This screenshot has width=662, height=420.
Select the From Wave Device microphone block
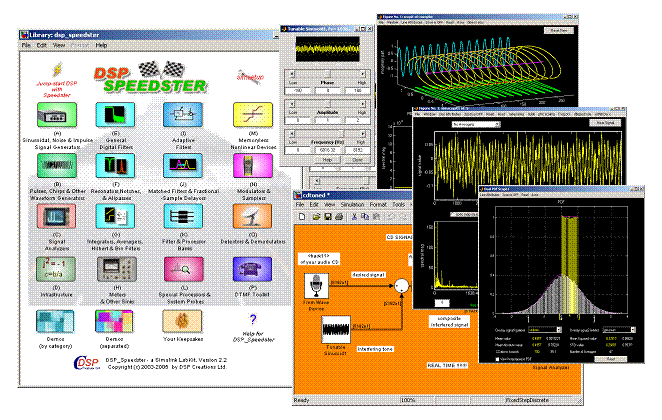[x=317, y=286]
